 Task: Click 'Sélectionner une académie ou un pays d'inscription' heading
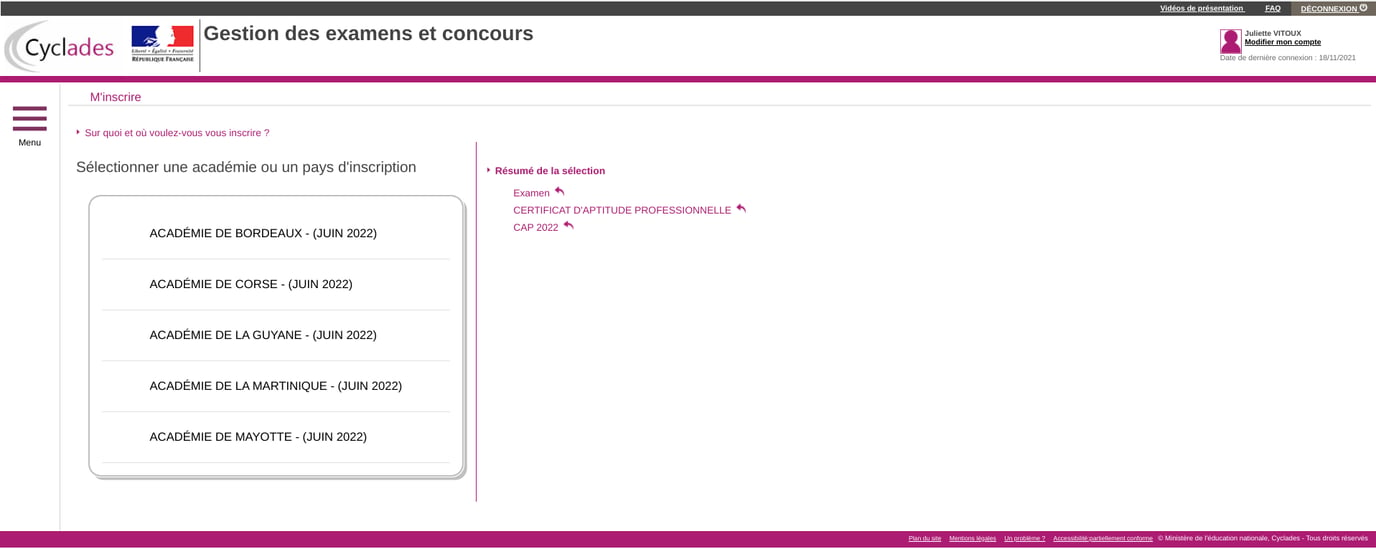pyautogui.click(x=246, y=167)
